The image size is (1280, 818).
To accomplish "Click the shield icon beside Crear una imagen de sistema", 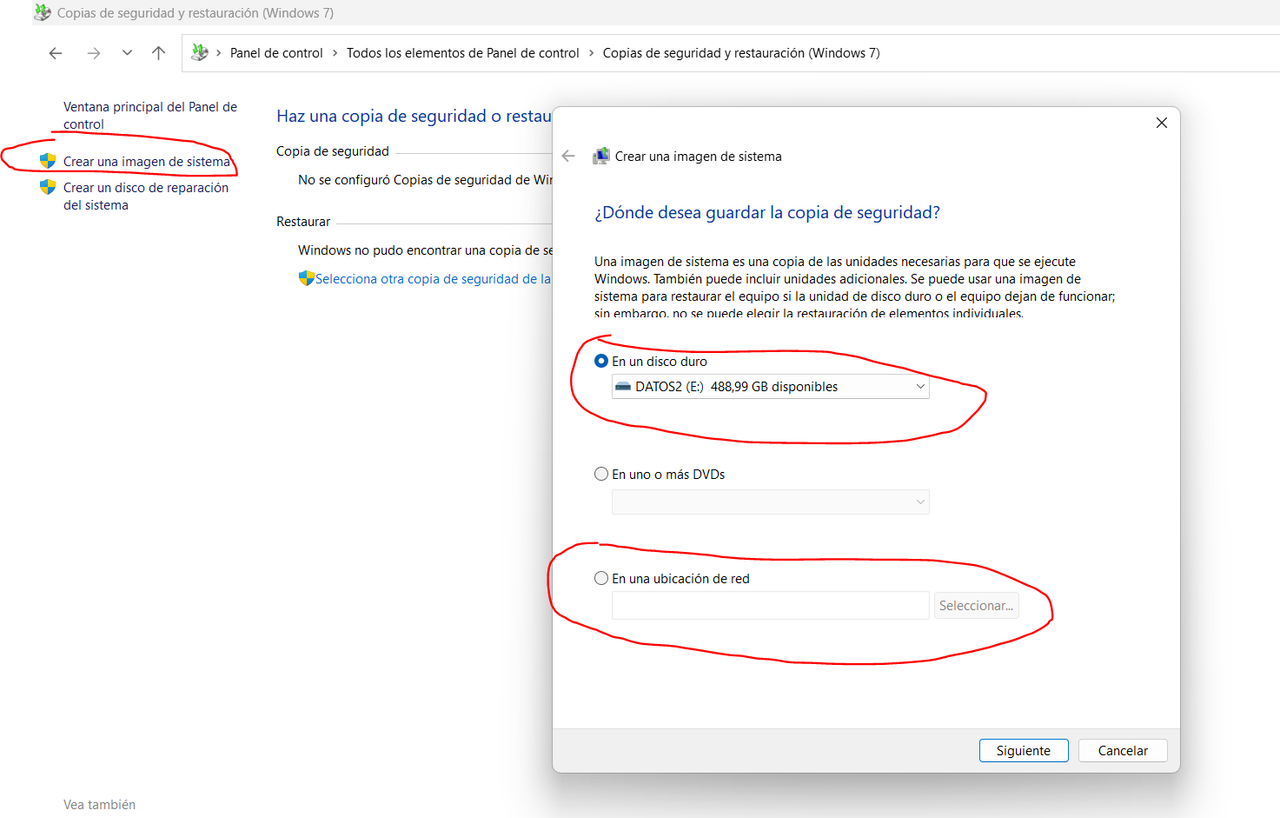I will tap(47, 161).
